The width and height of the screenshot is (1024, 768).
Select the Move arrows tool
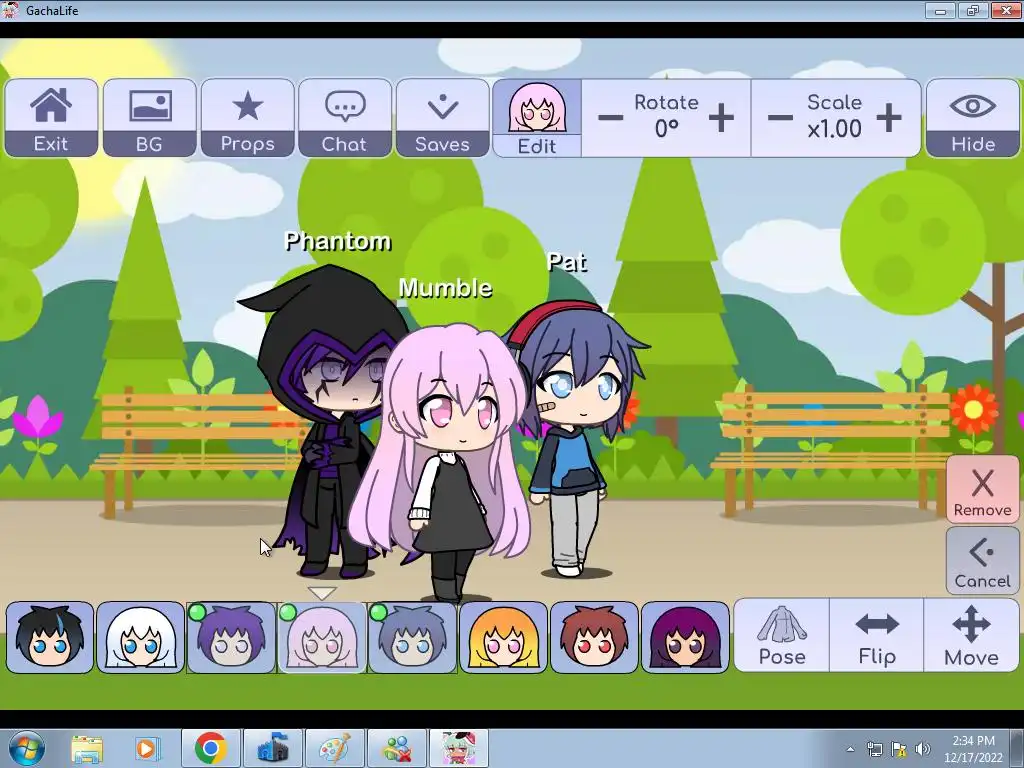pos(971,635)
